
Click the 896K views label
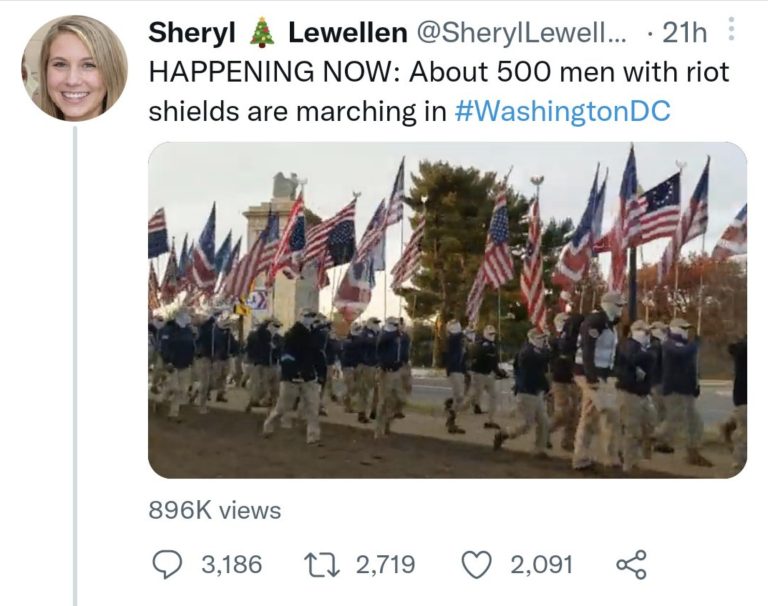pos(215,510)
